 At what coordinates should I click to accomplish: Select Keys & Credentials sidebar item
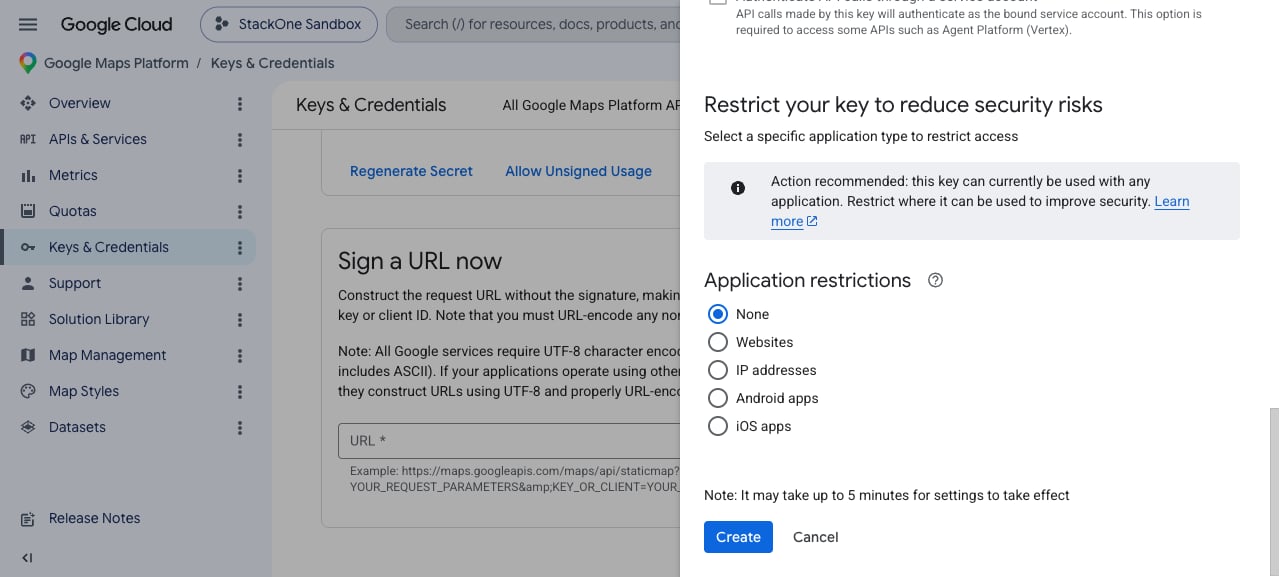pos(109,247)
